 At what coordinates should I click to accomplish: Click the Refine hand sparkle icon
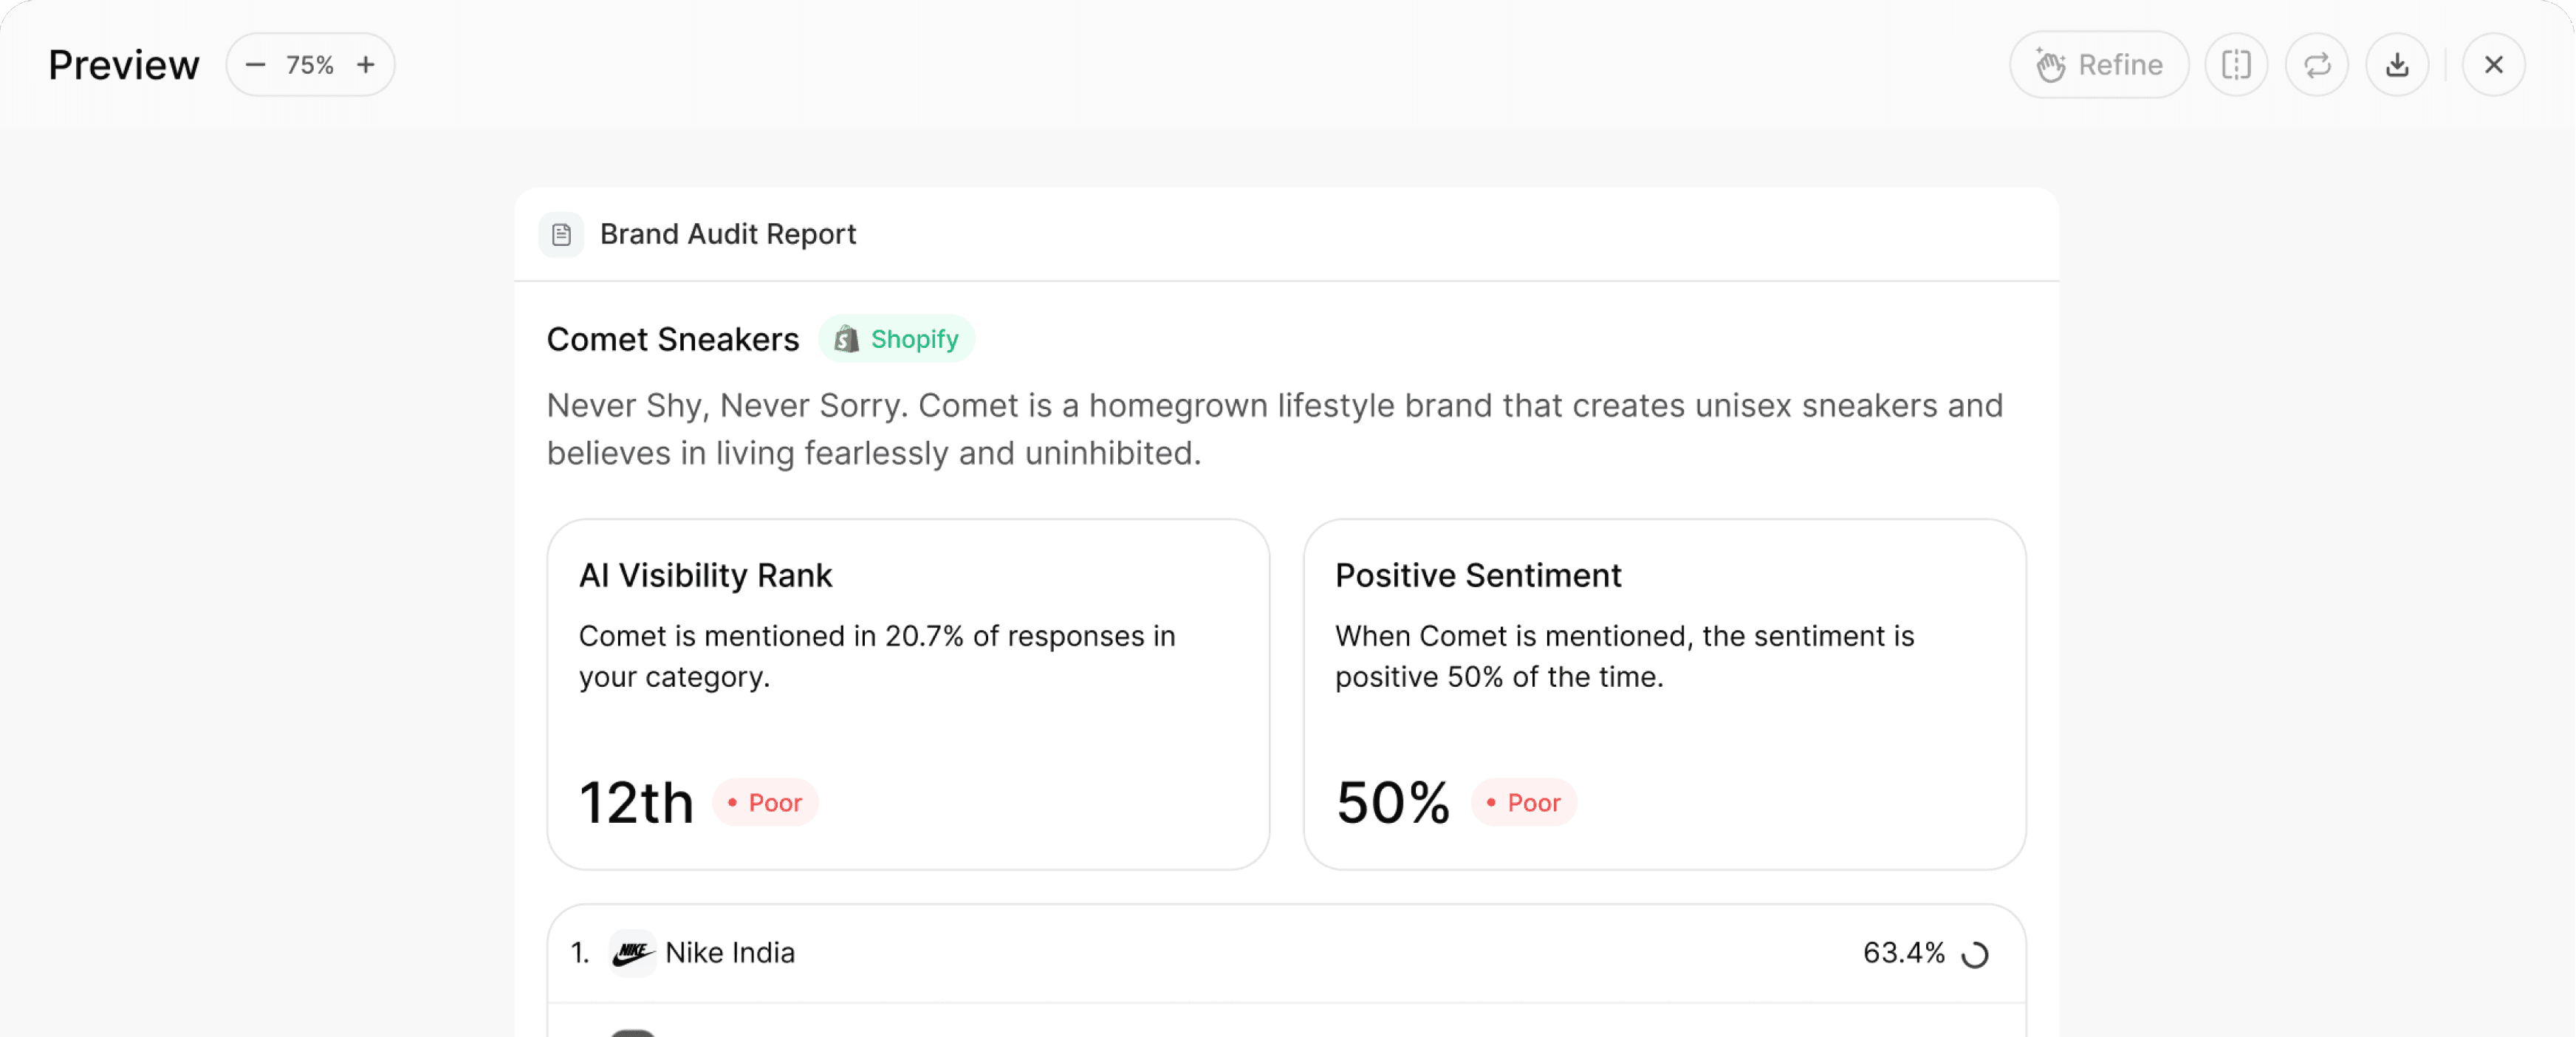click(x=2050, y=65)
